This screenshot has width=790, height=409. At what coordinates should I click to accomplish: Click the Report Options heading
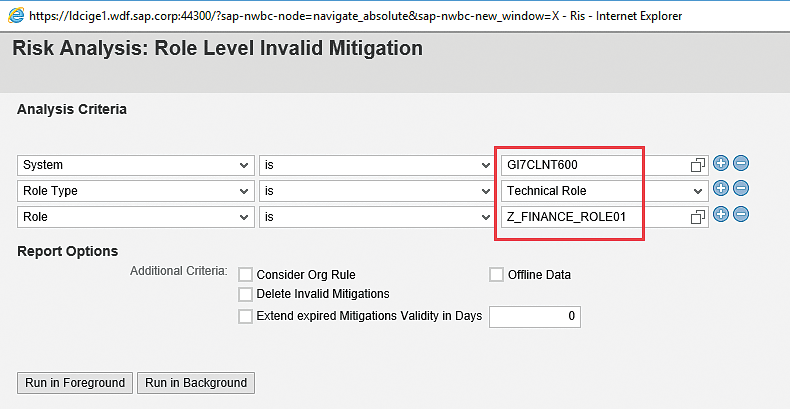pyautogui.click(x=68, y=251)
